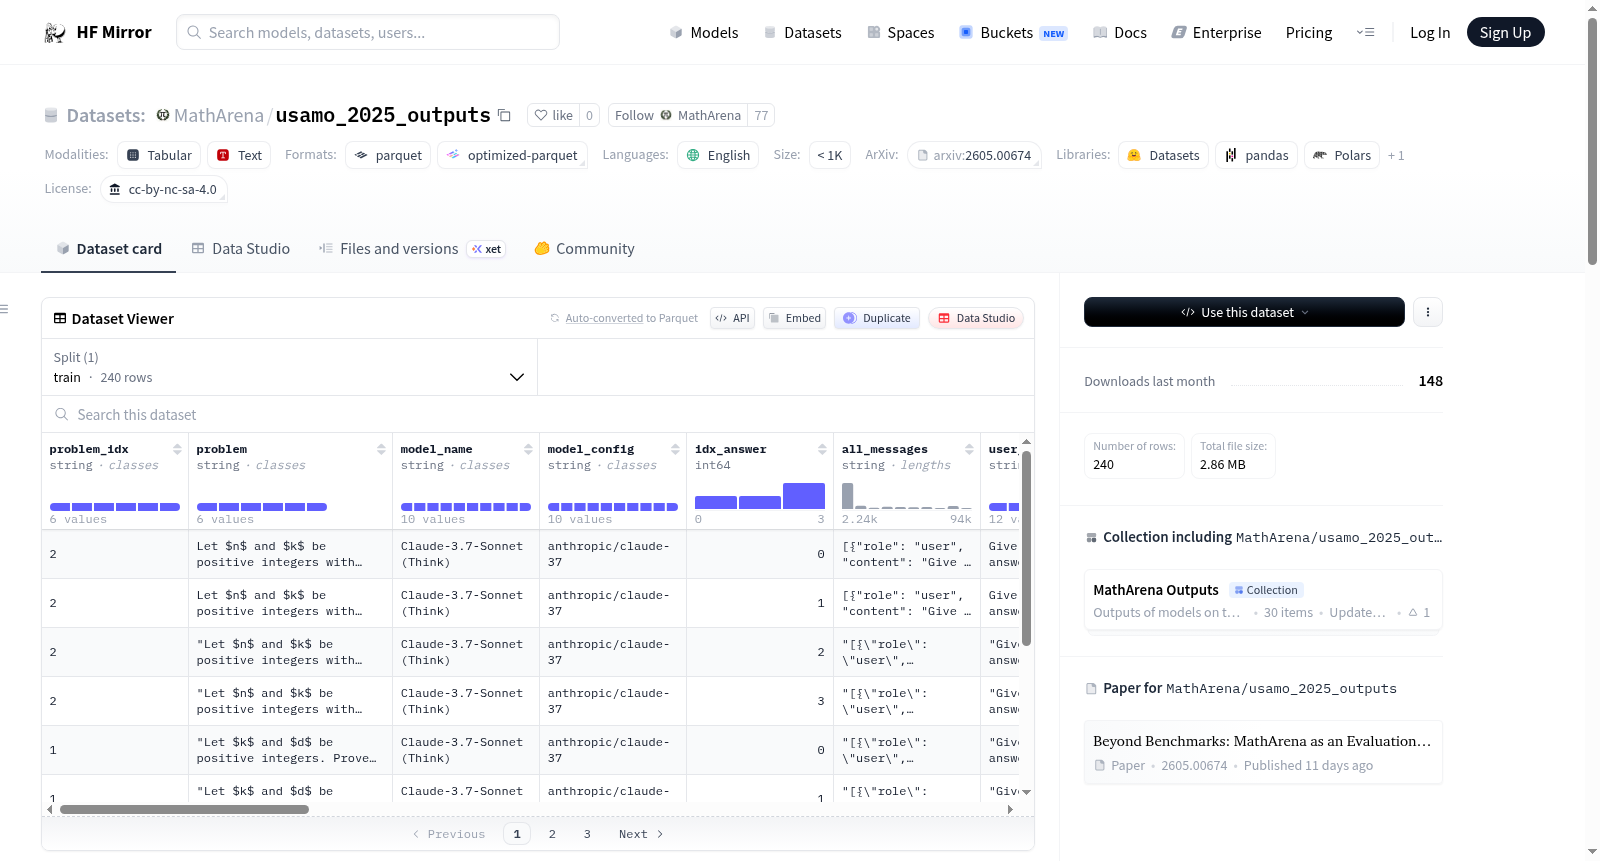Click the all_messages lengths histogram
Screen dimensions: 1600x861
(907, 496)
